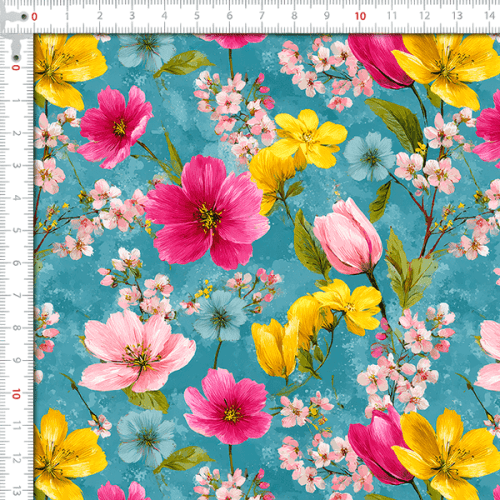Viewport: 500px width, 500px height.
Task: Click the number 1 on the left ruler
Action: [x=16, y=100]
